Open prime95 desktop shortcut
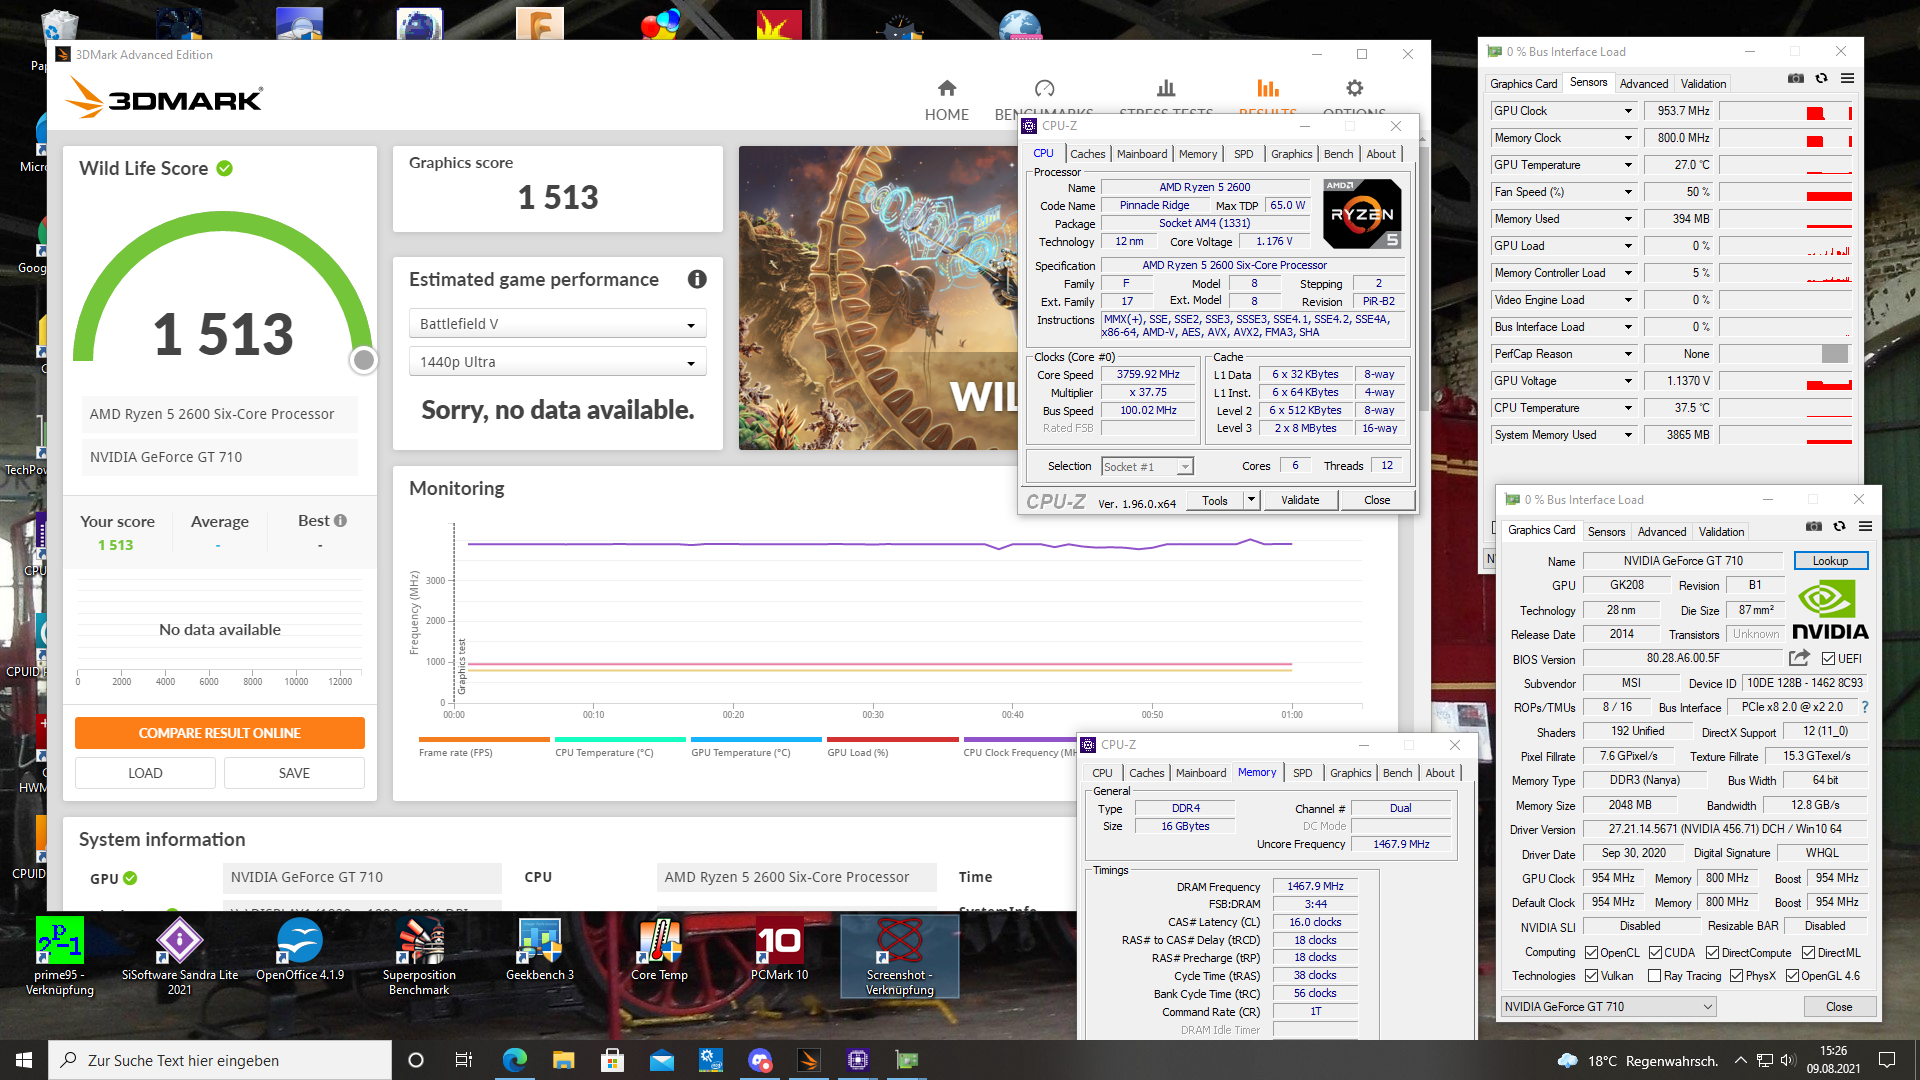 (x=60, y=956)
